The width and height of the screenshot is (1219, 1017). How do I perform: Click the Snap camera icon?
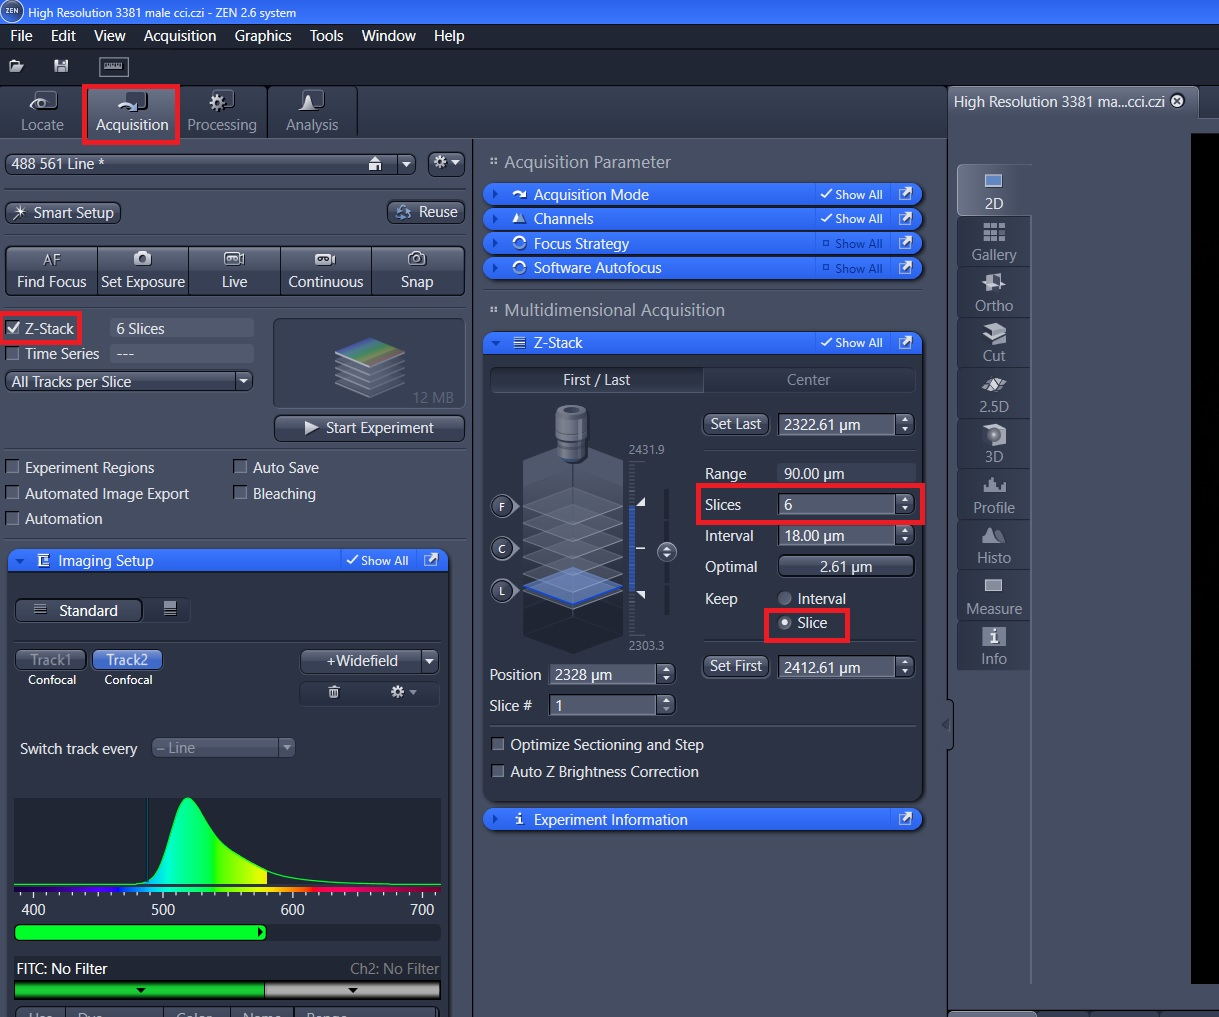tap(417, 258)
